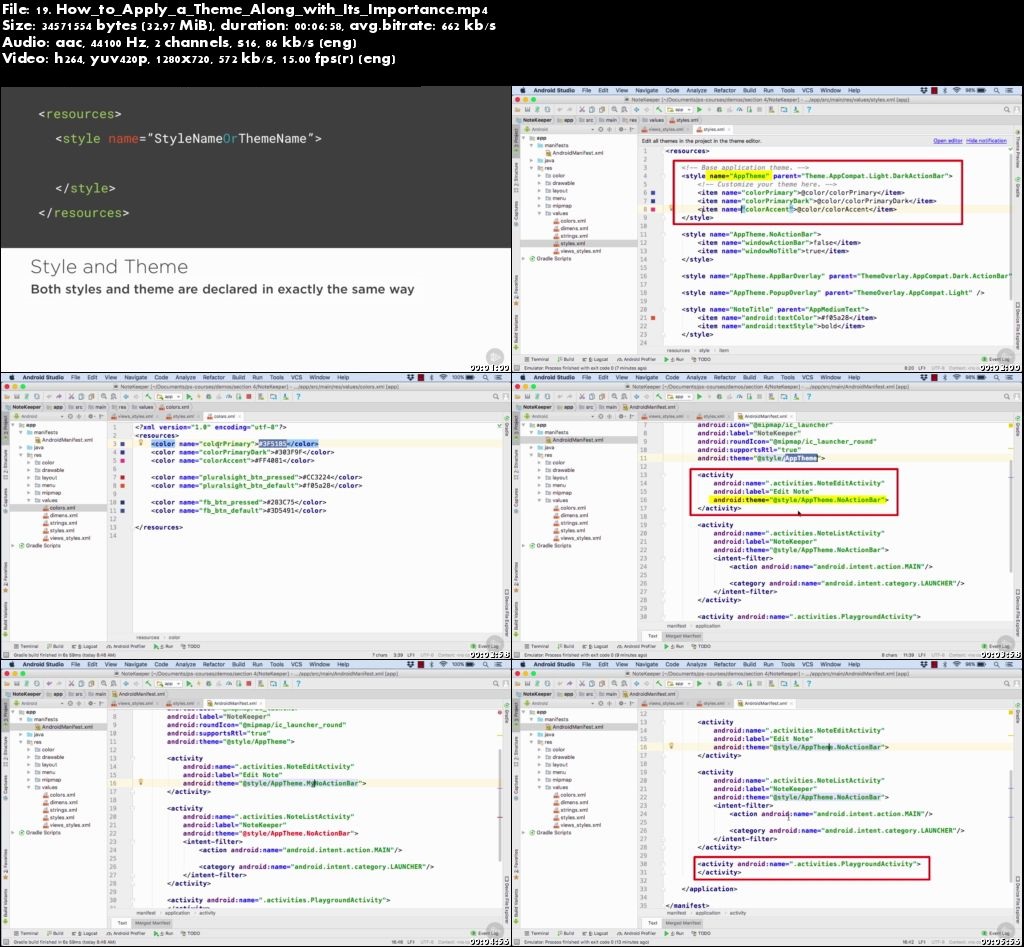Open Search Everywhere magnifier in styles.xml frame
This screenshot has height=947, width=1024.
click(x=1007, y=109)
